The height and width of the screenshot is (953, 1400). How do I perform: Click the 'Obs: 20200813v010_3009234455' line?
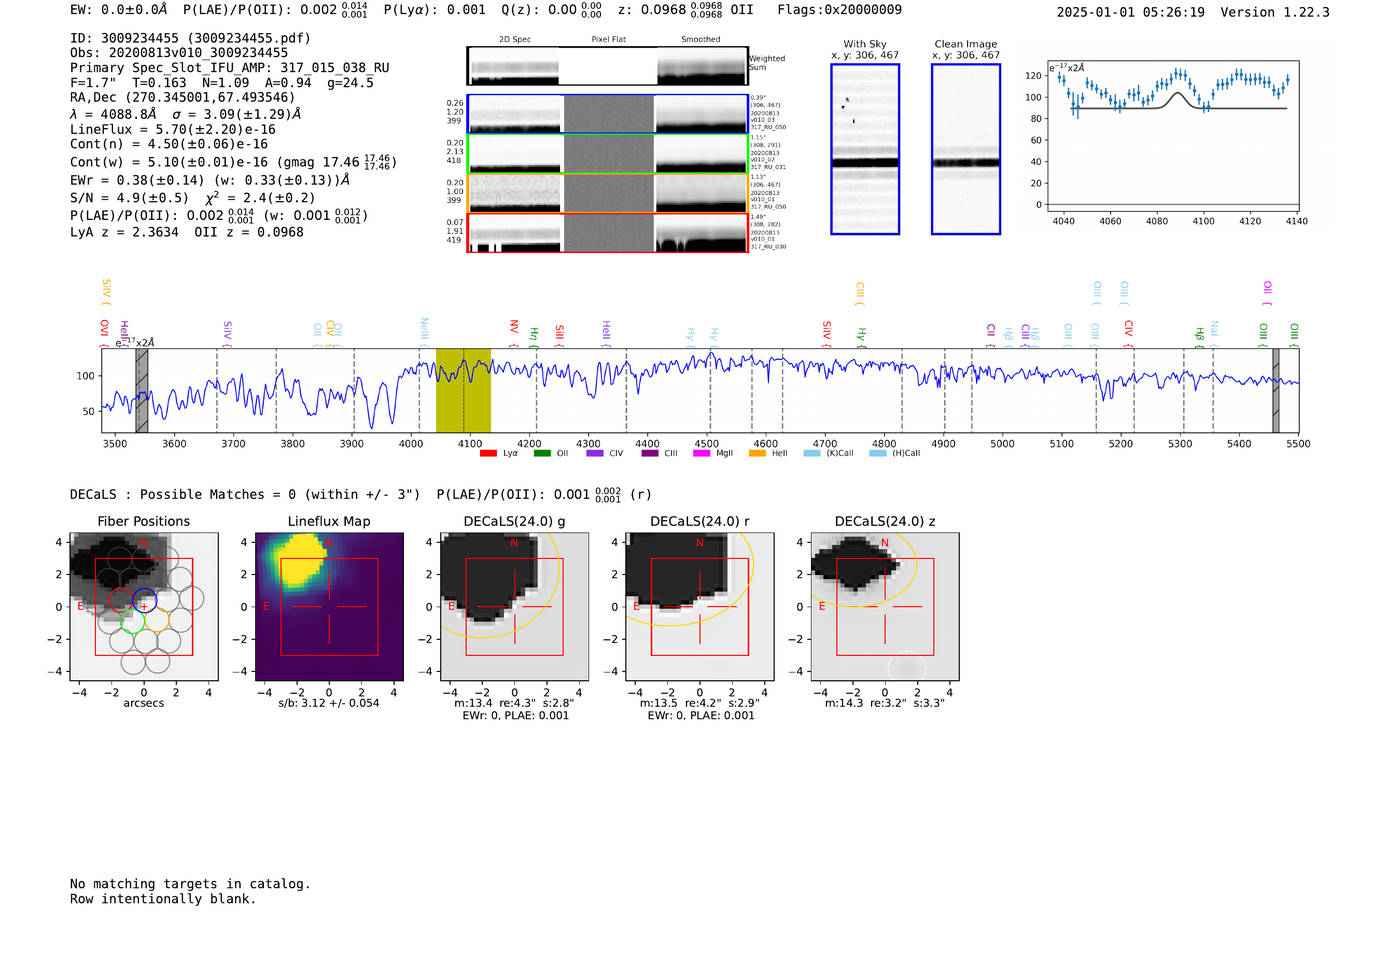pos(179,53)
